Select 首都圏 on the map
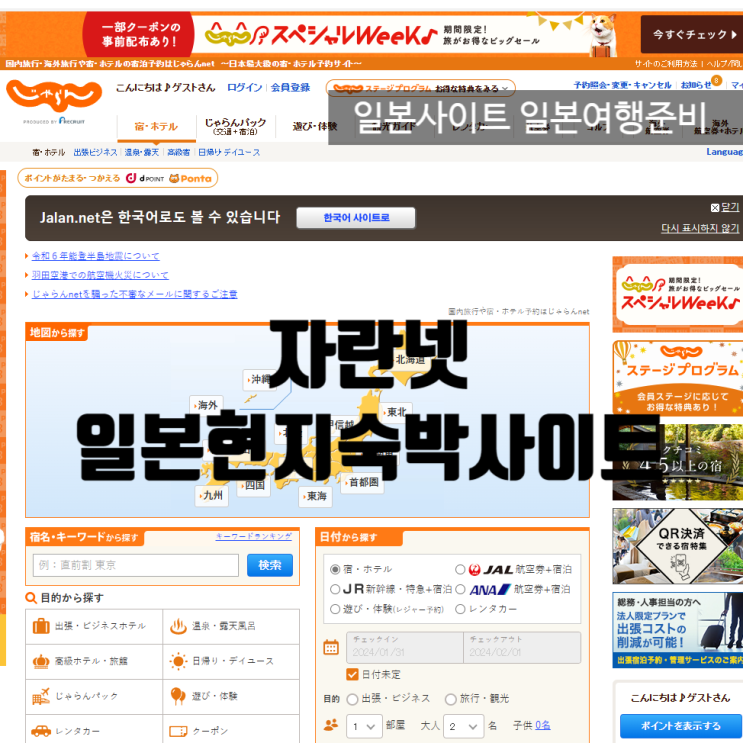This screenshot has width=743, height=743. pos(362,482)
